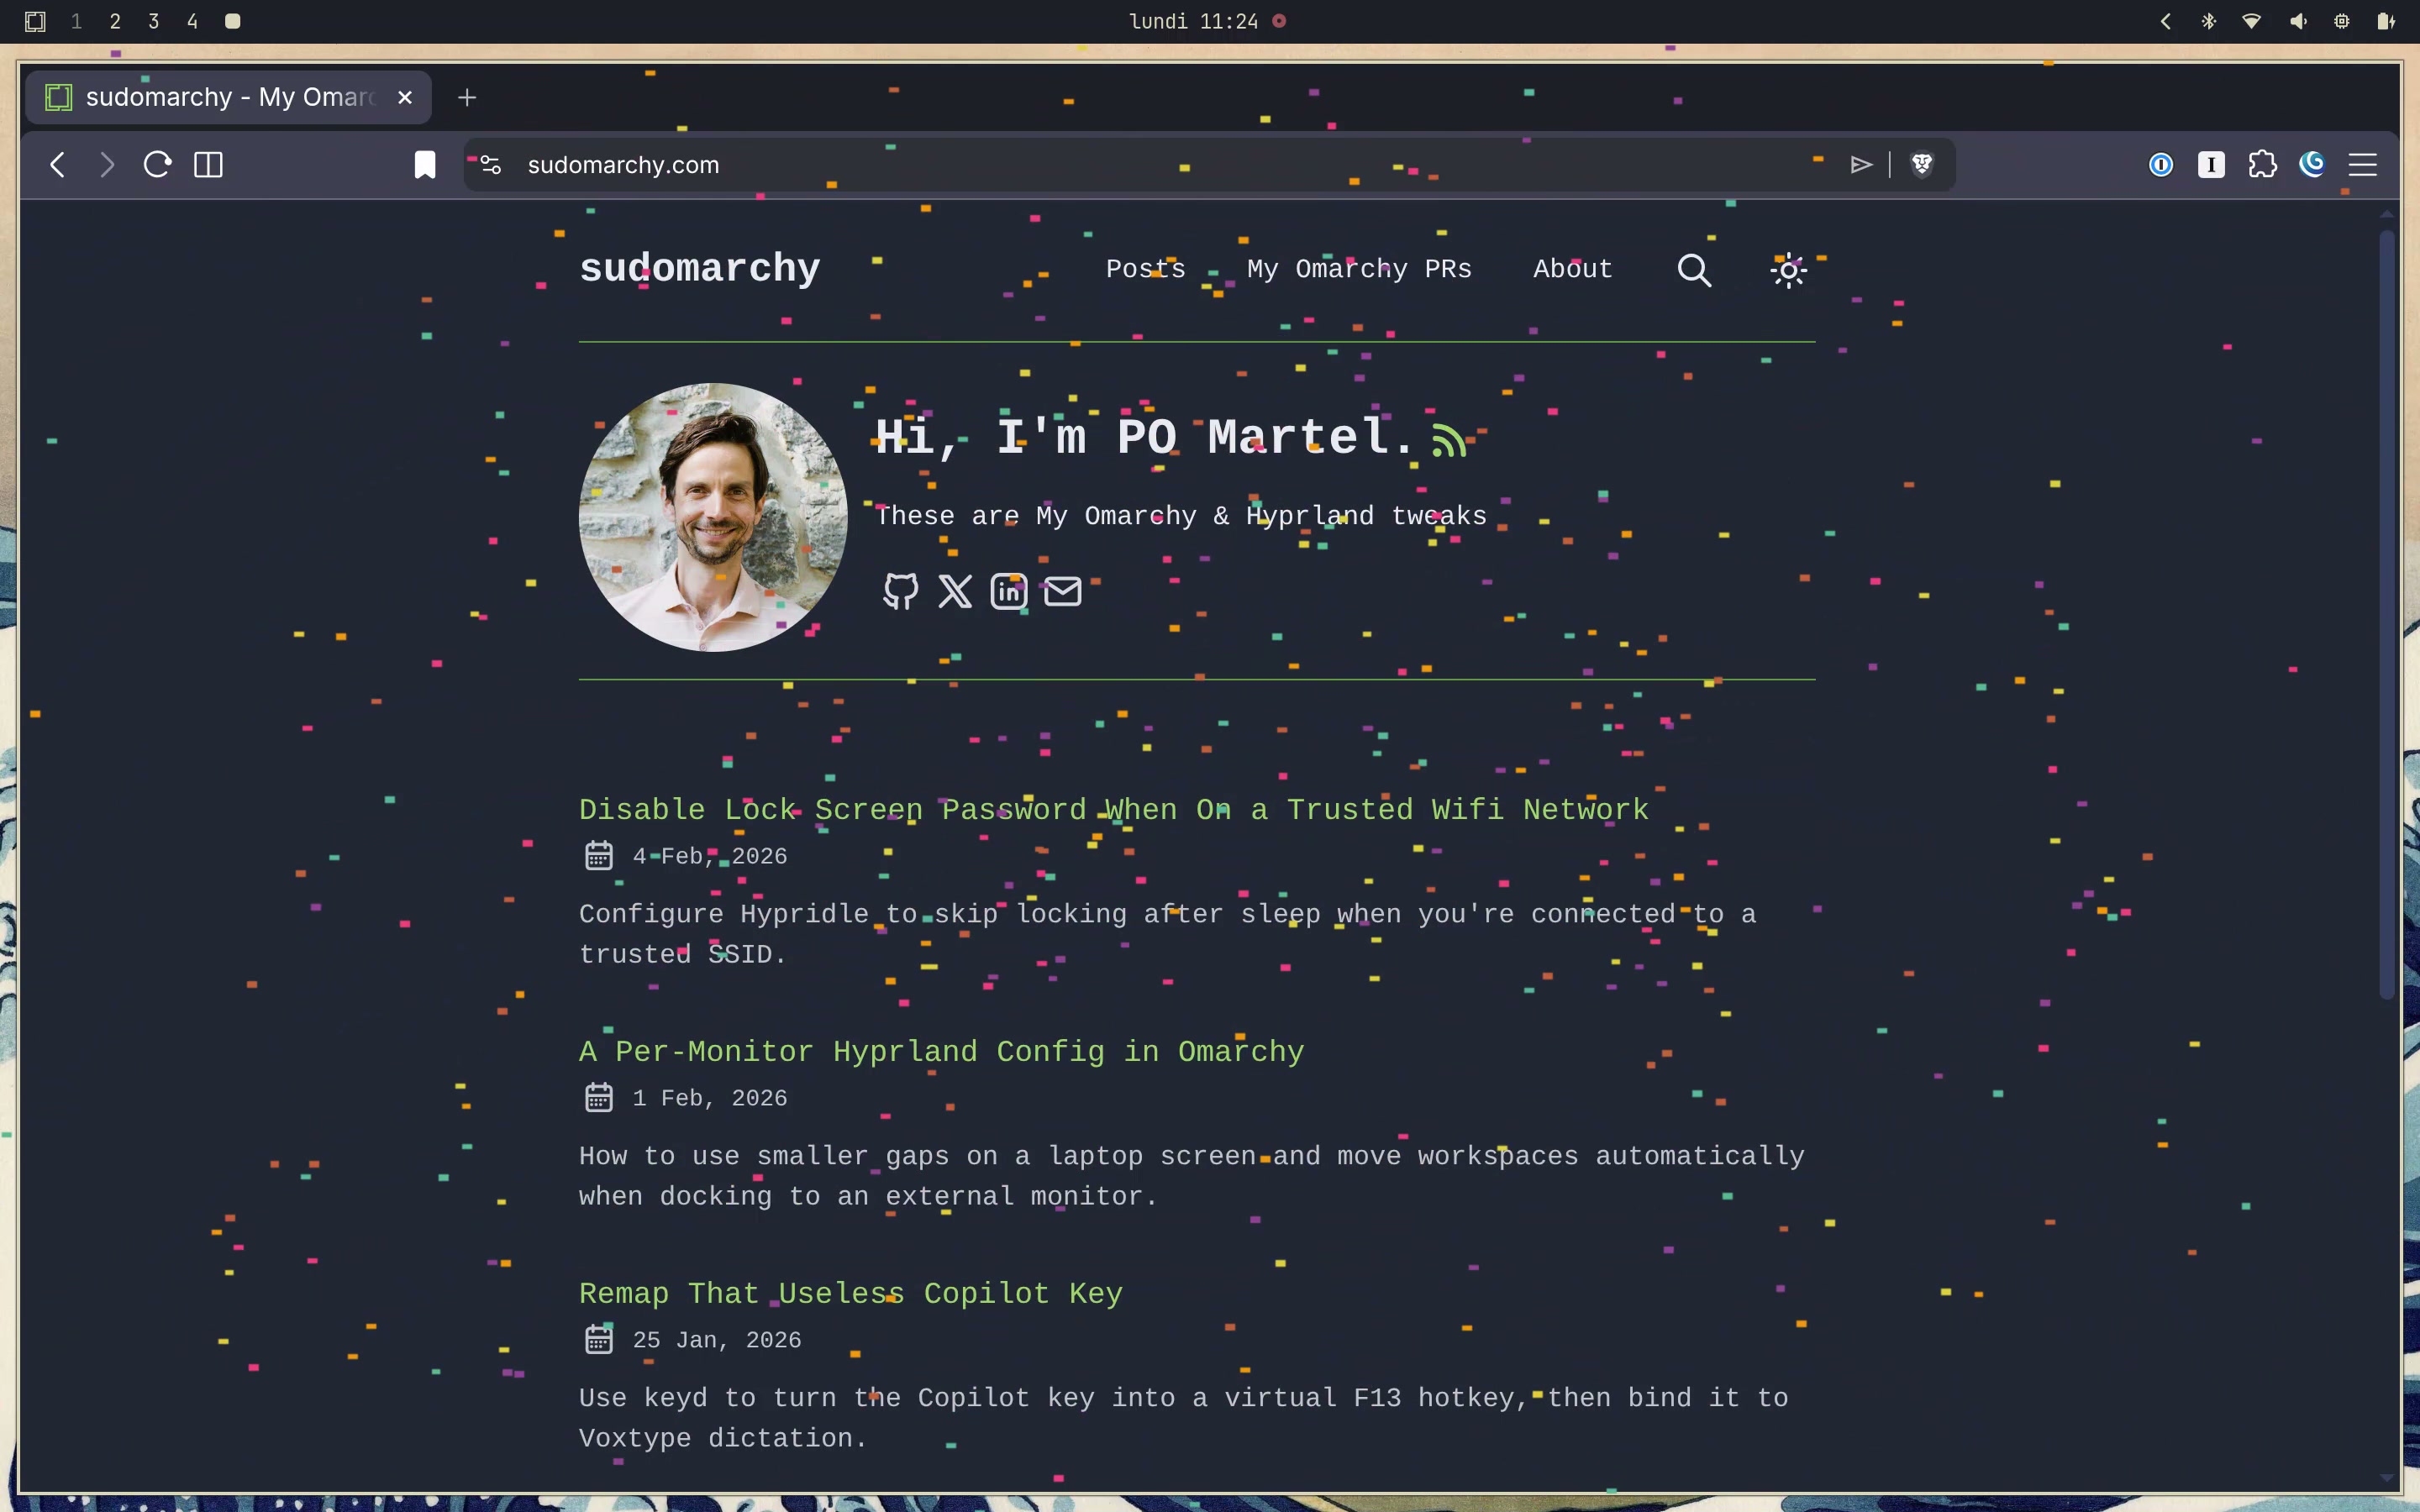Screen dimensions: 2420x1512
Task: Click the site search magnifier icon
Action: [x=1694, y=270]
